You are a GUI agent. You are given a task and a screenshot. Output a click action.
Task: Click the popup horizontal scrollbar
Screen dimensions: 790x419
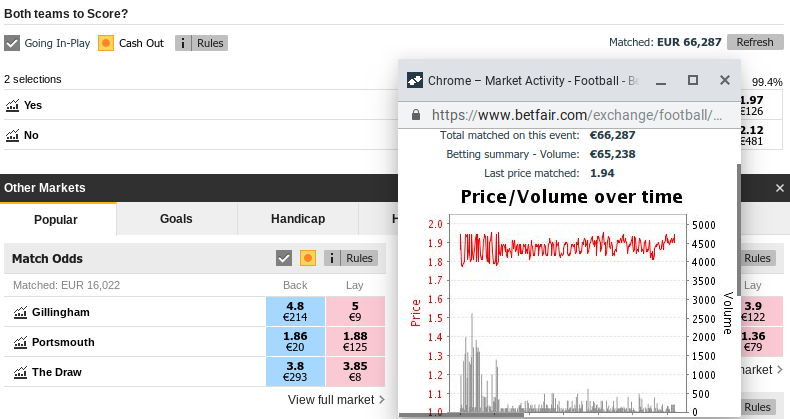(461, 415)
